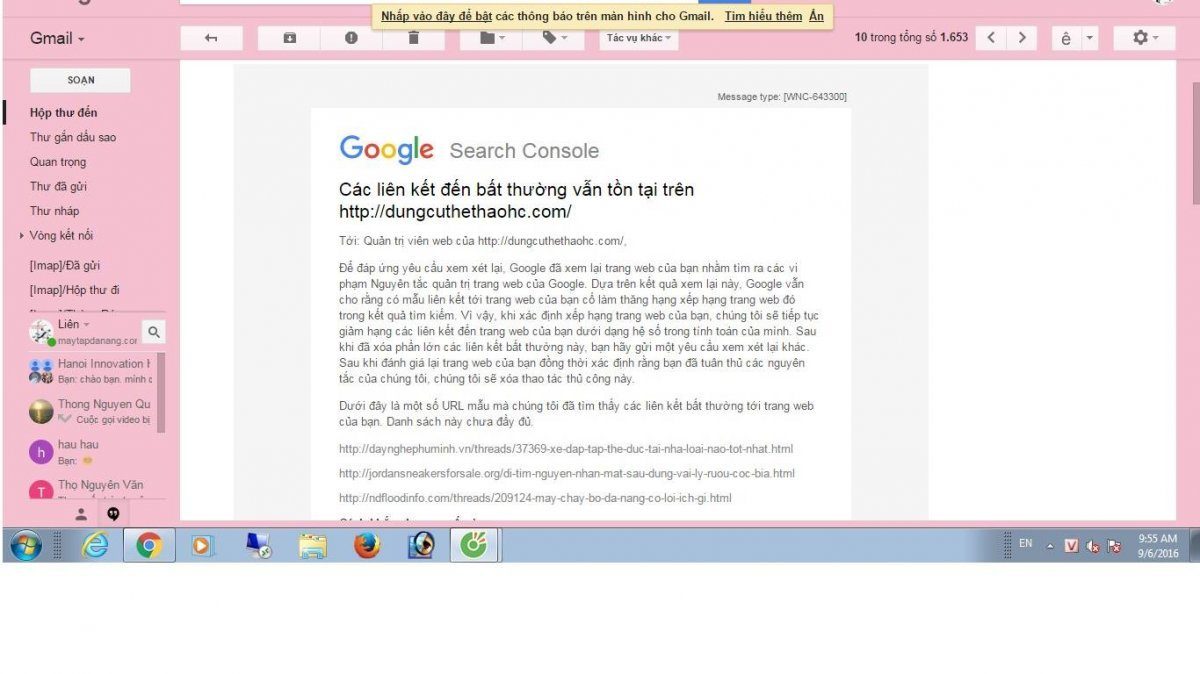Viewport: 1200px width, 674px height.
Task: Open the jordansneakersforsale.org sample URL
Action: click(567, 473)
